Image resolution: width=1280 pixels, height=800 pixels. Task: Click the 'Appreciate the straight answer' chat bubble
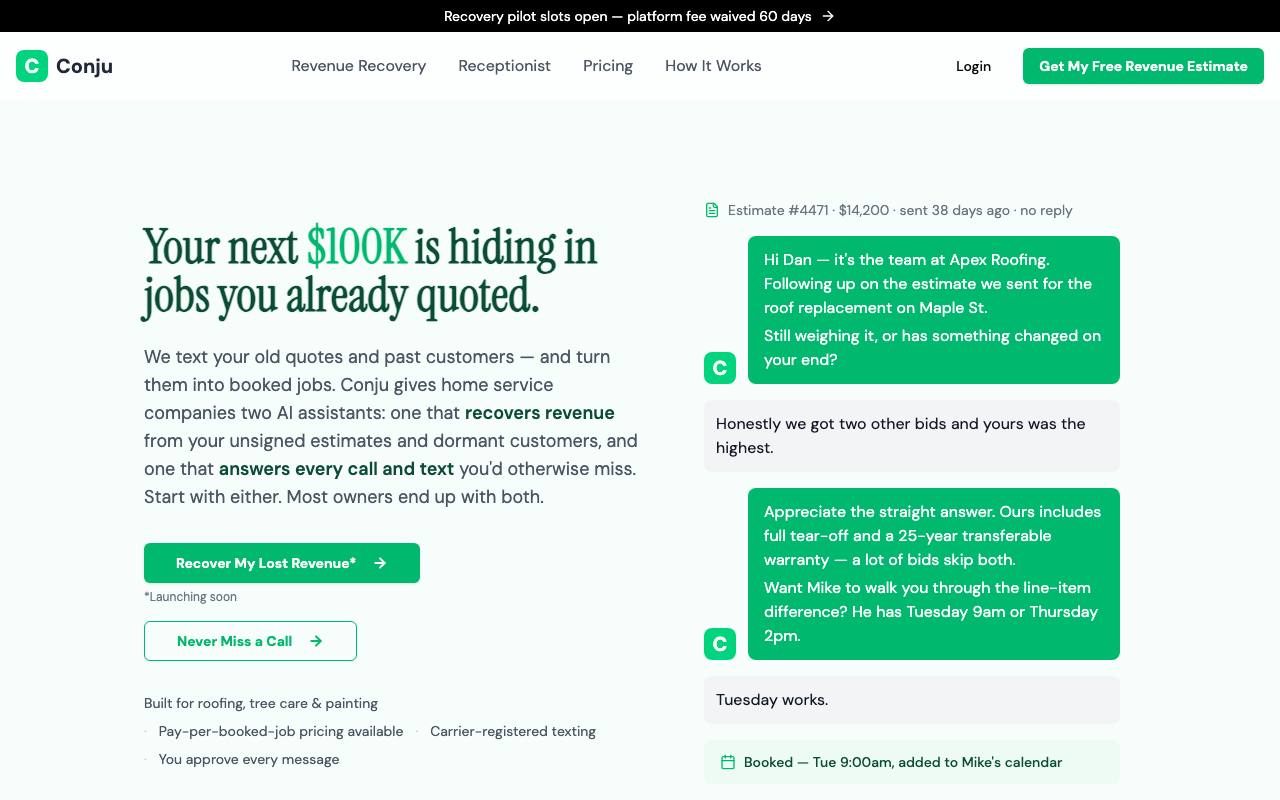tap(934, 574)
